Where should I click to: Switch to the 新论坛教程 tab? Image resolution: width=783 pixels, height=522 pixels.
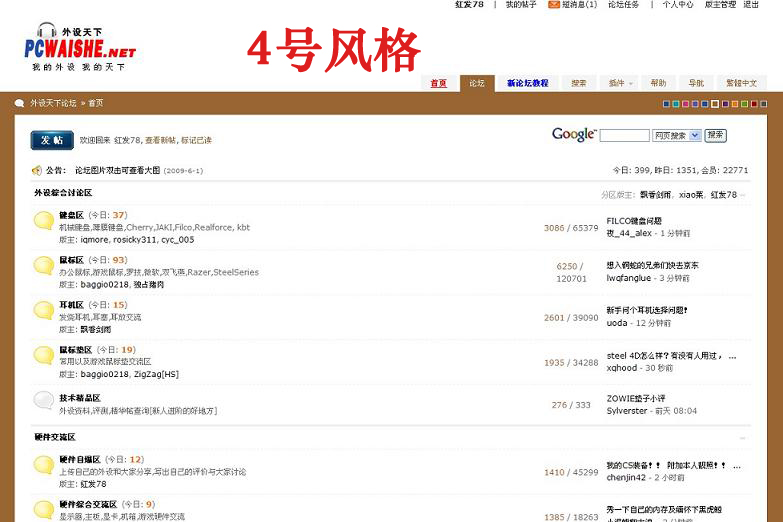coord(527,83)
